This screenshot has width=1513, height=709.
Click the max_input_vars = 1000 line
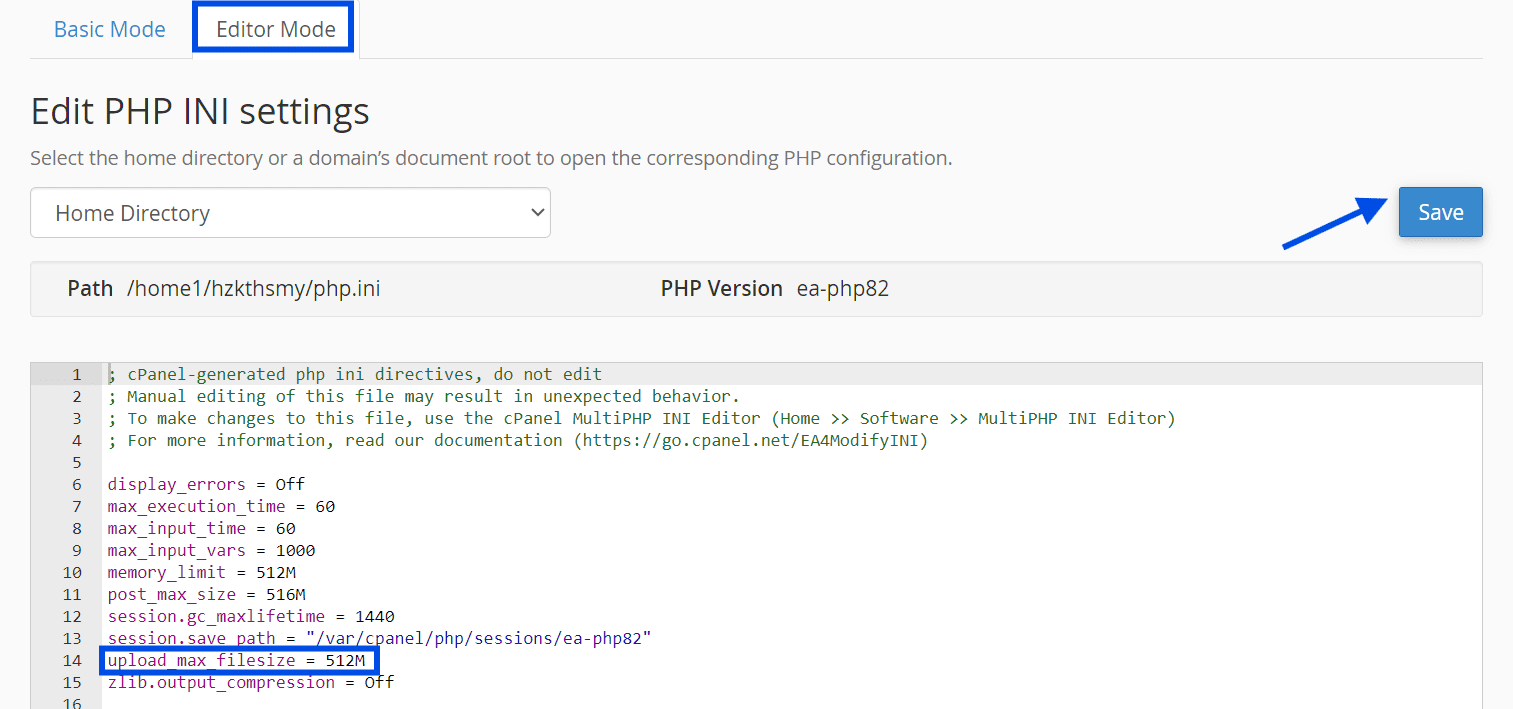point(211,550)
